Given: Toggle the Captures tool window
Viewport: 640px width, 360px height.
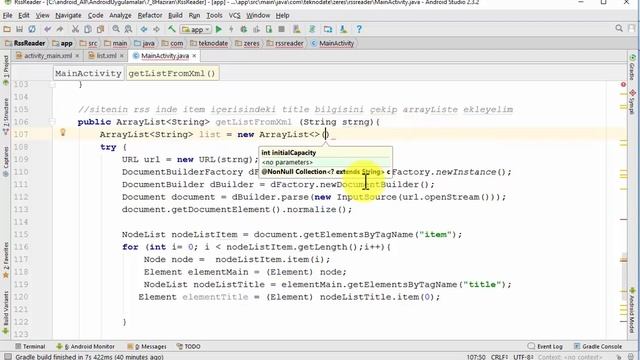Looking at the screenshot, I should [5, 161].
